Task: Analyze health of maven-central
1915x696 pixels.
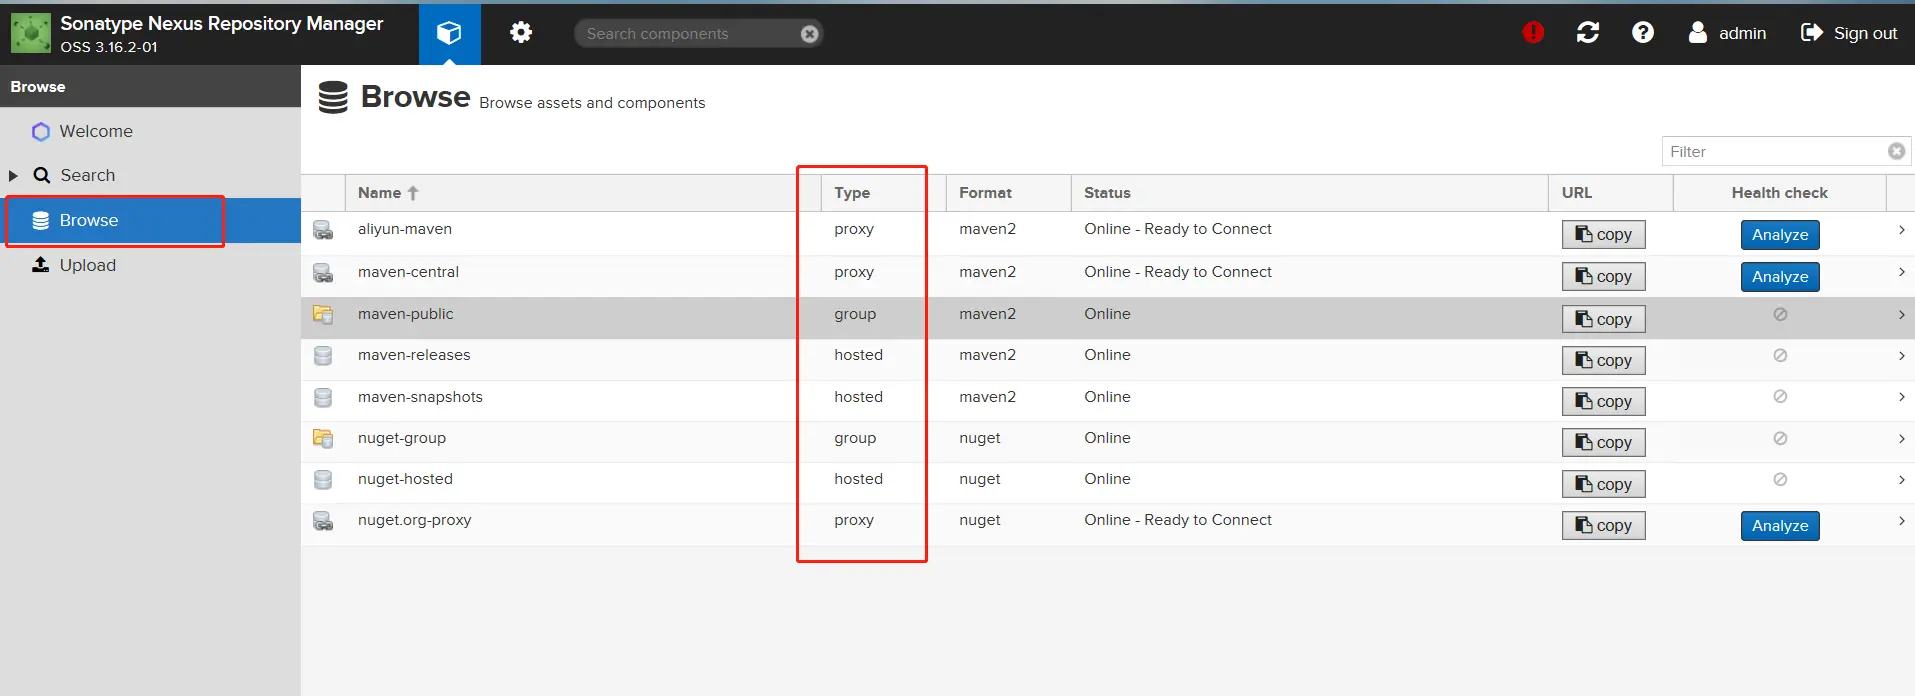Action: 1780,277
